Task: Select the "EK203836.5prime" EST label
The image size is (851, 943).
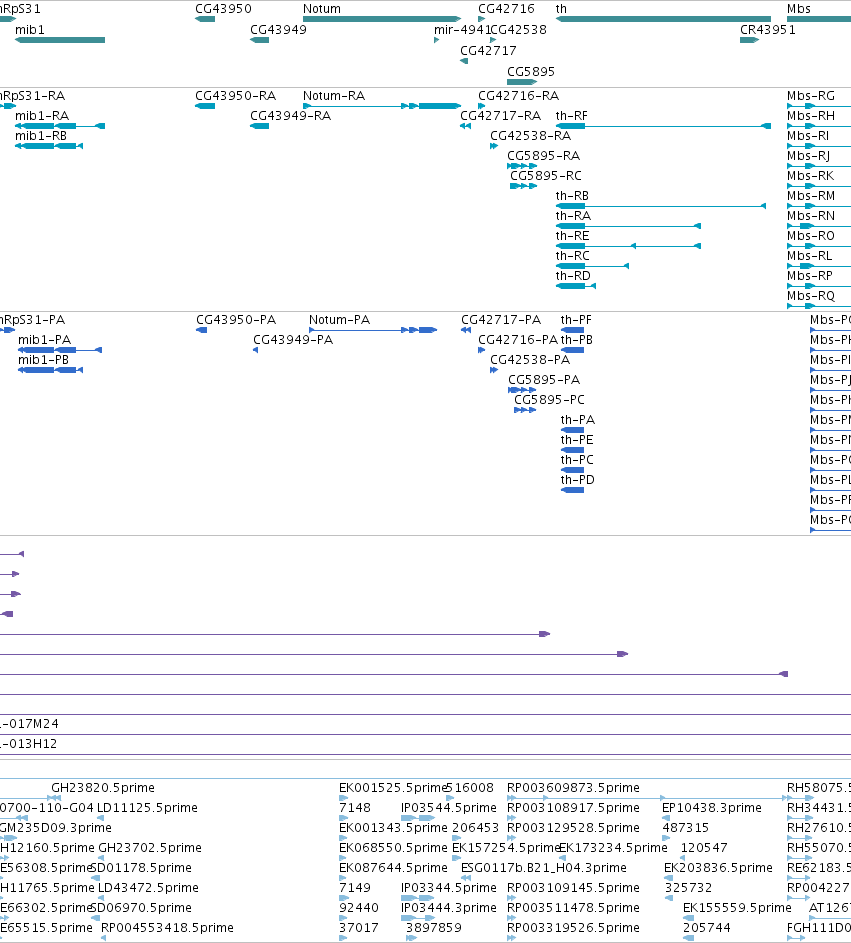Action: tap(718, 868)
